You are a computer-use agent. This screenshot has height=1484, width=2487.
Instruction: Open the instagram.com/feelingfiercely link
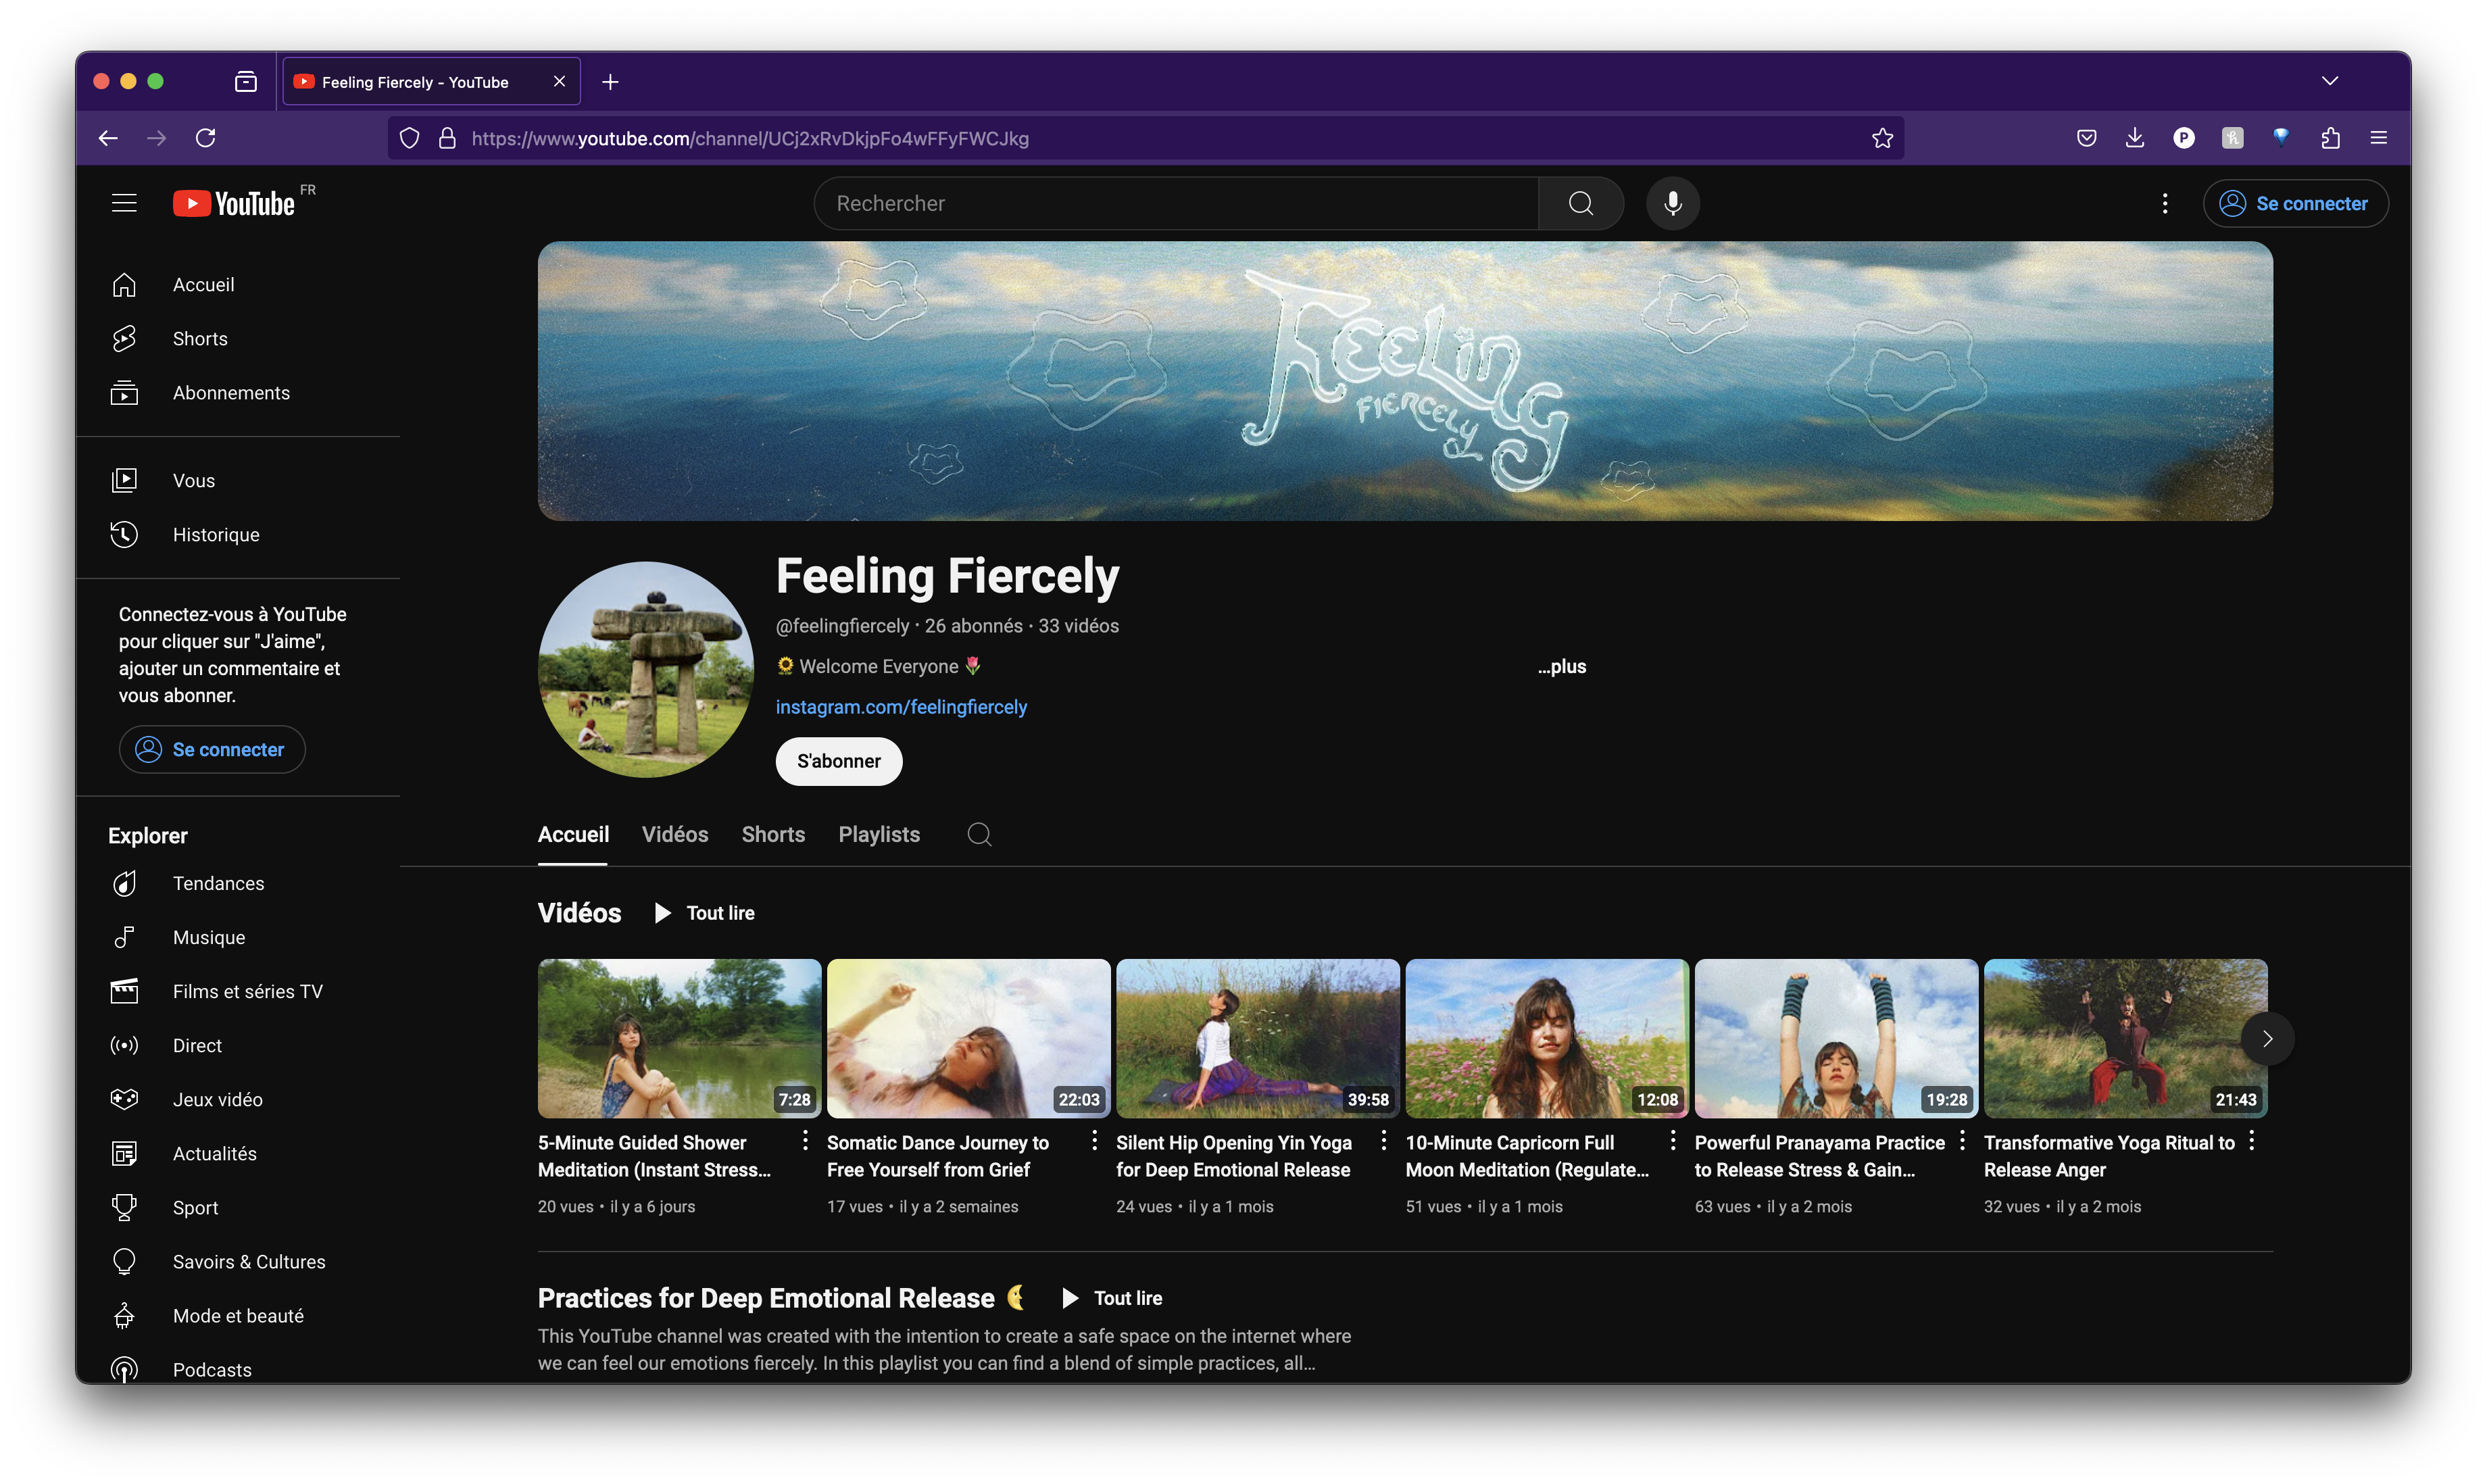click(x=900, y=707)
